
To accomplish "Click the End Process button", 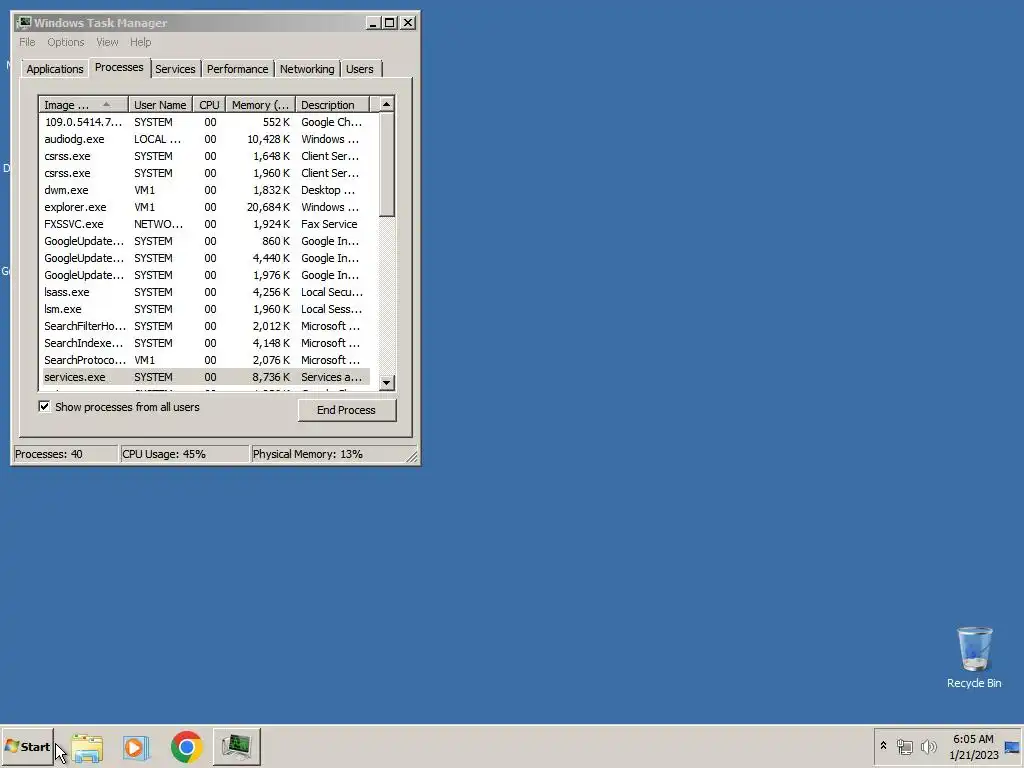I will (x=347, y=410).
